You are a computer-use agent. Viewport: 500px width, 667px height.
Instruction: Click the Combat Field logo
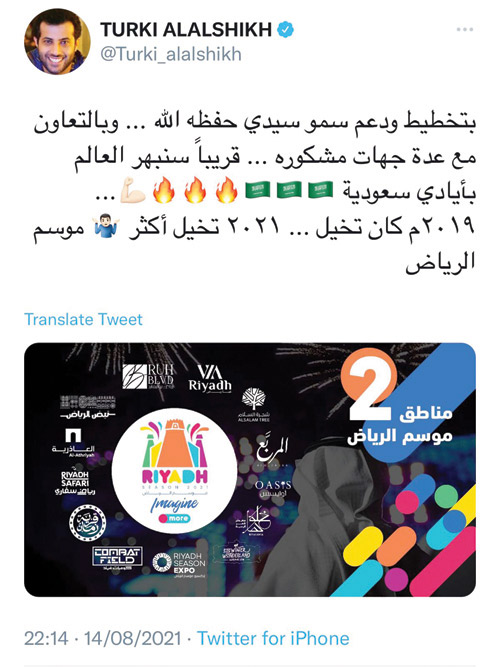117,558
